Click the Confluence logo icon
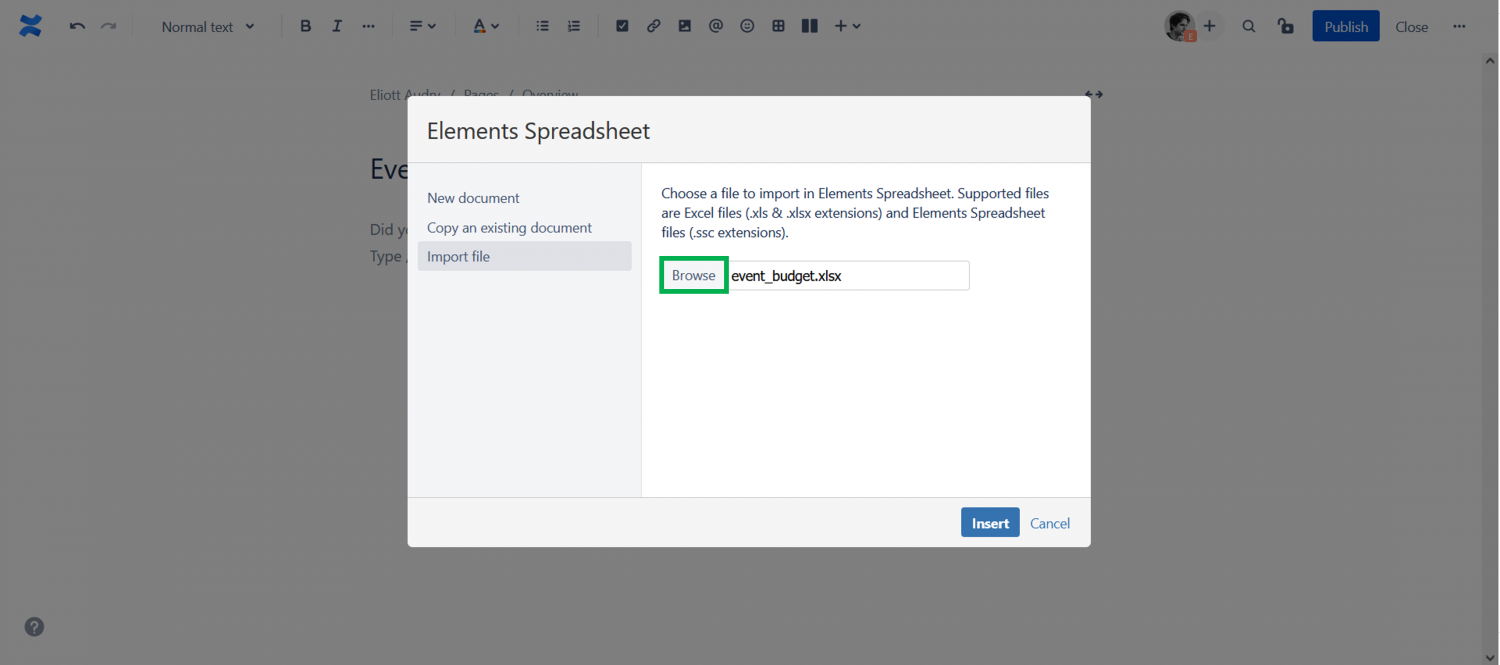Screen dimensions: 1500x665 30,27
